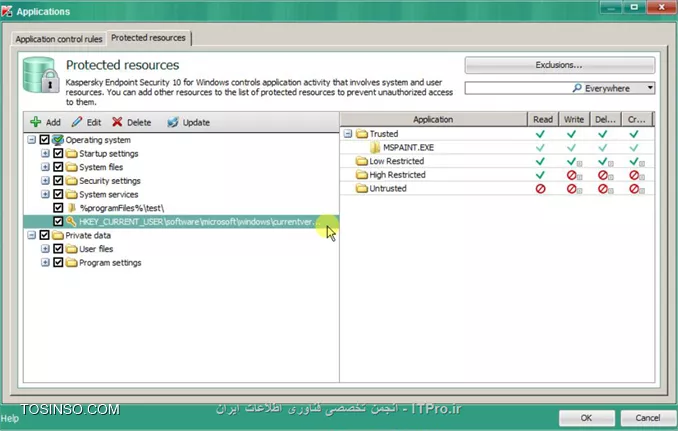The height and width of the screenshot is (431, 678).
Task: Collapse the Trusted application group
Action: pyautogui.click(x=348, y=134)
